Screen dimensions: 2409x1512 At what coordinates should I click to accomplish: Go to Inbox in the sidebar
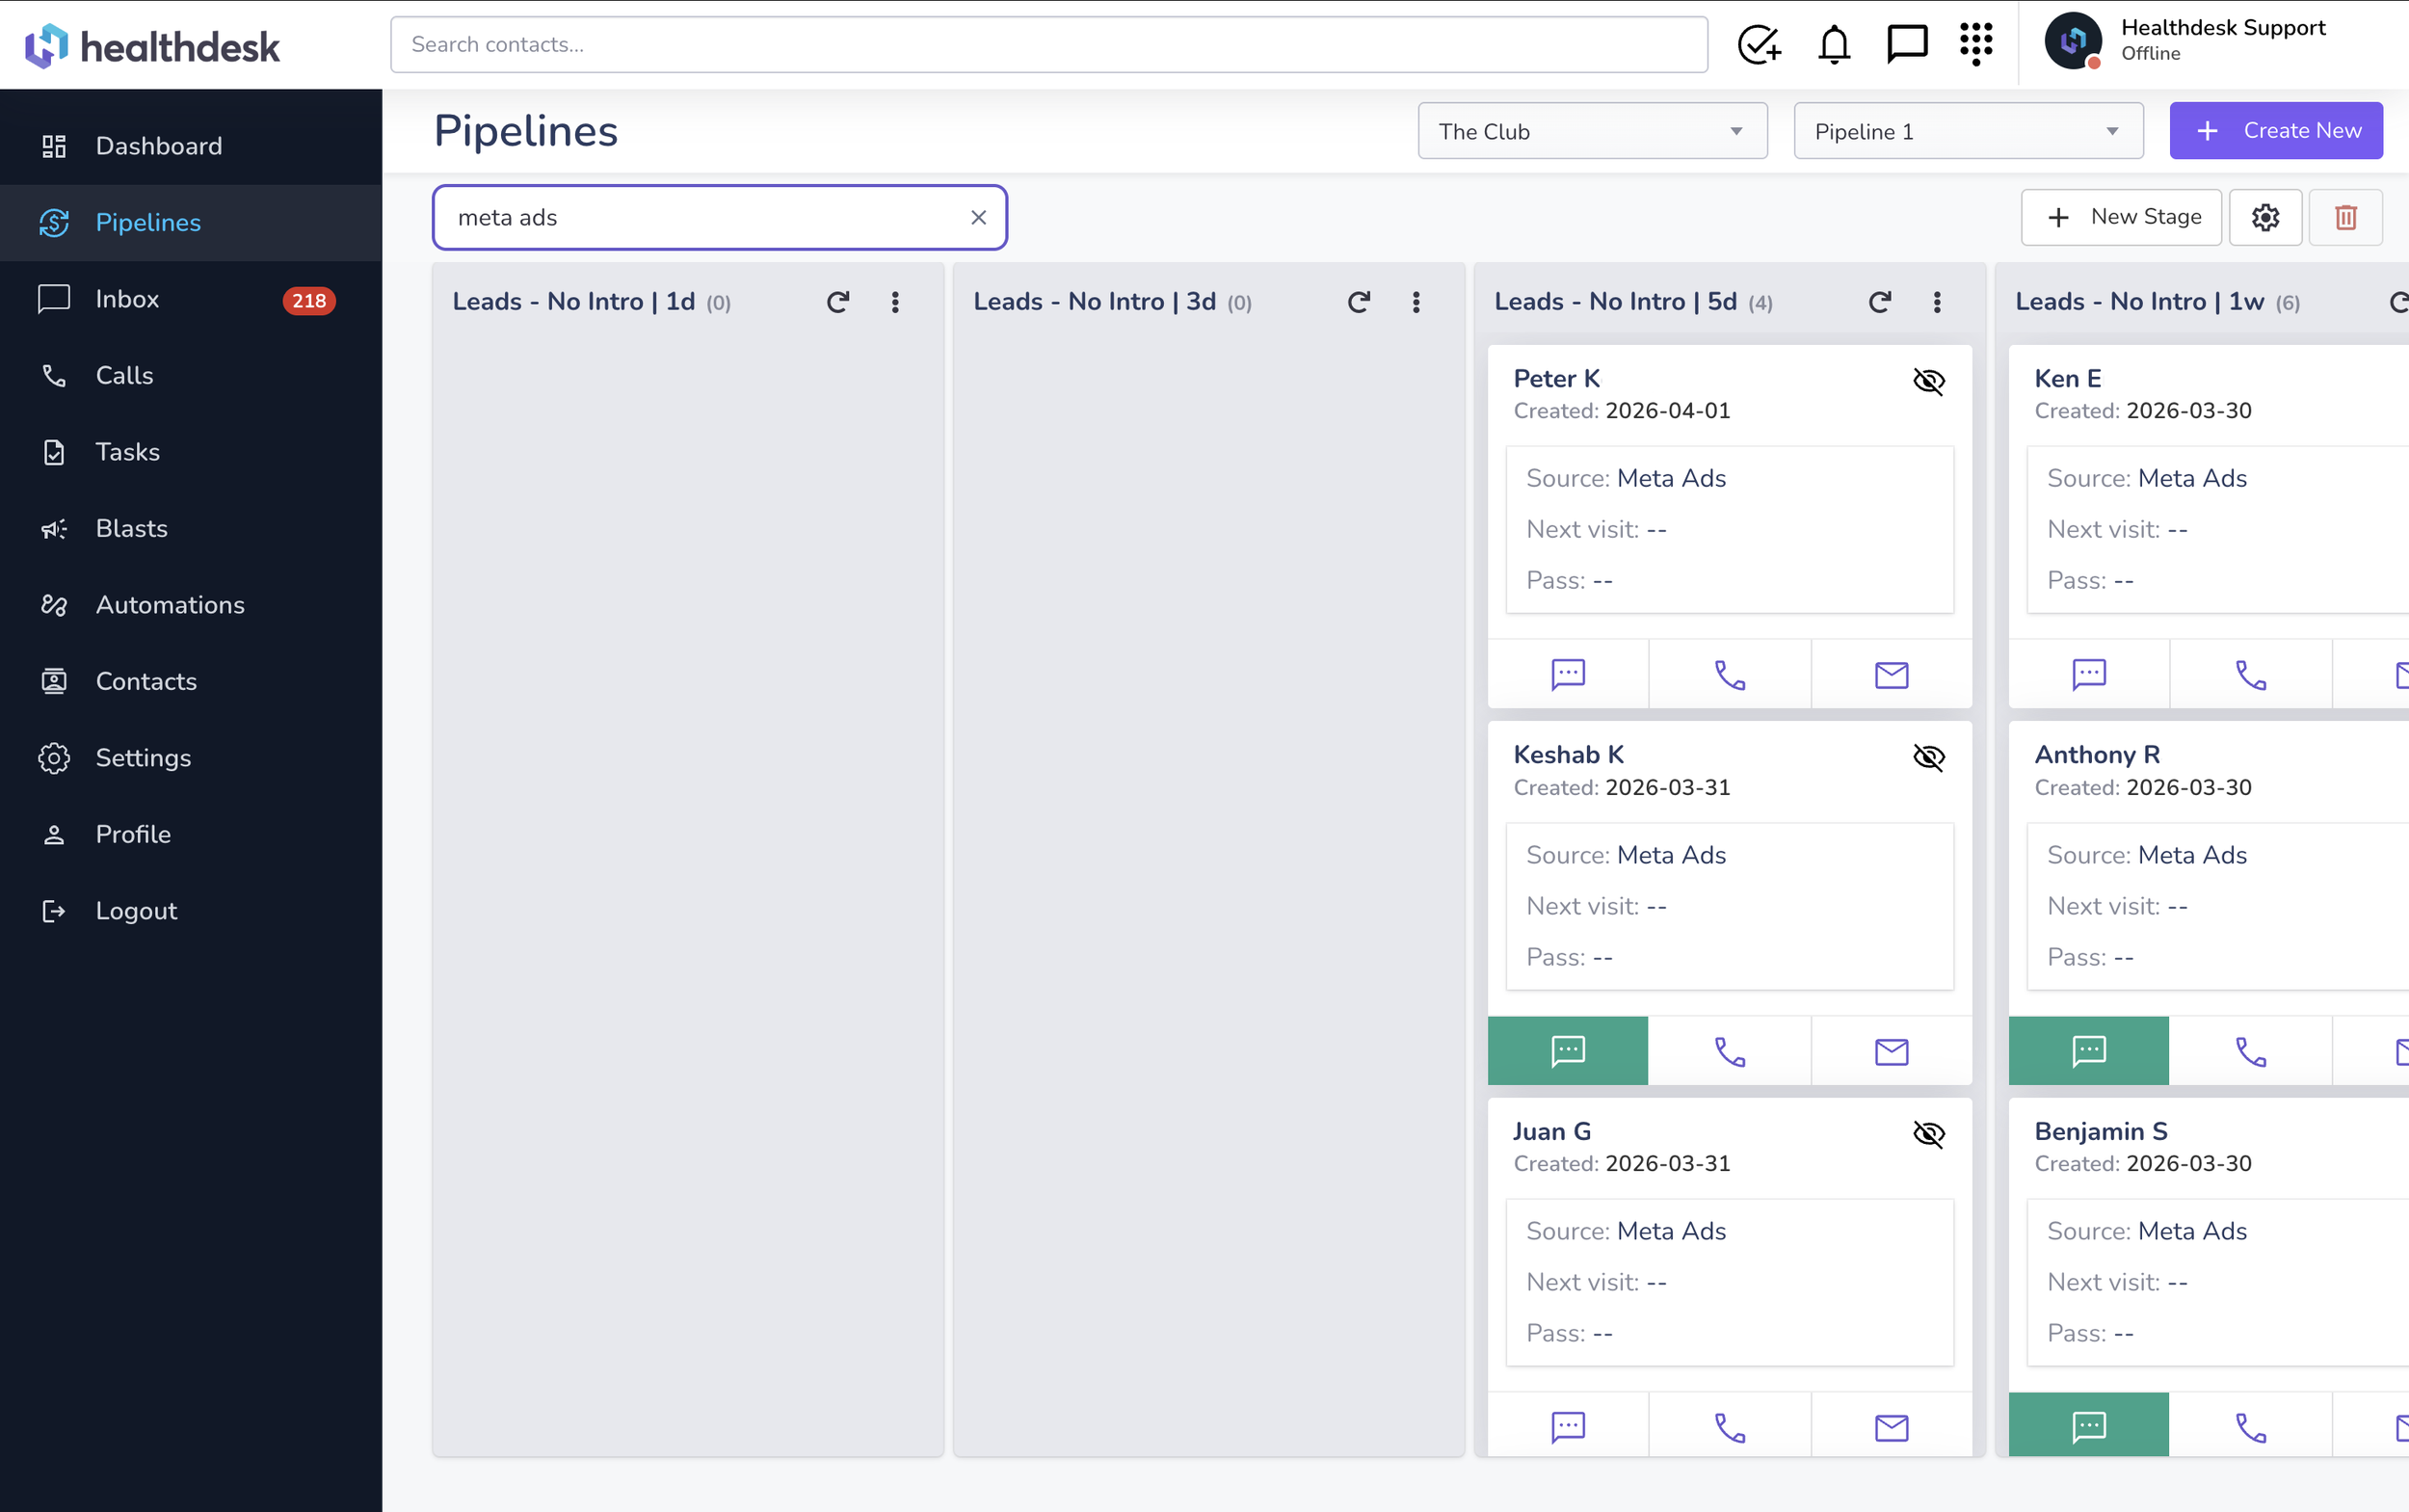pos(127,299)
